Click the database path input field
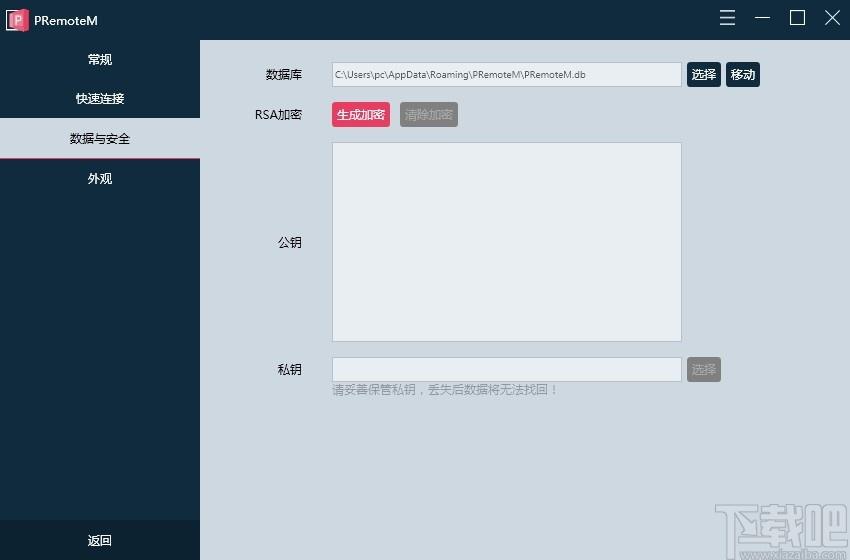The width and height of the screenshot is (850, 560). click(x=506, y=74)
